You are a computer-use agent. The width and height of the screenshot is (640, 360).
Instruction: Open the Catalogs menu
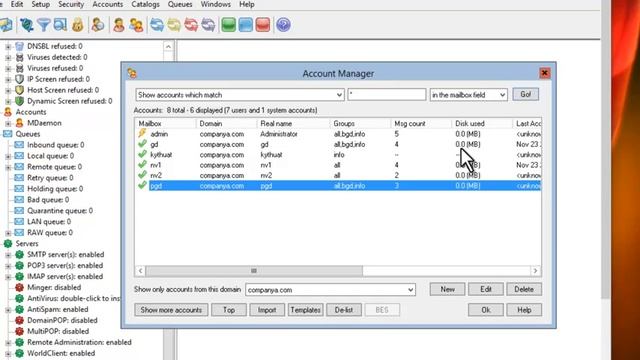(x=145, y=4)
